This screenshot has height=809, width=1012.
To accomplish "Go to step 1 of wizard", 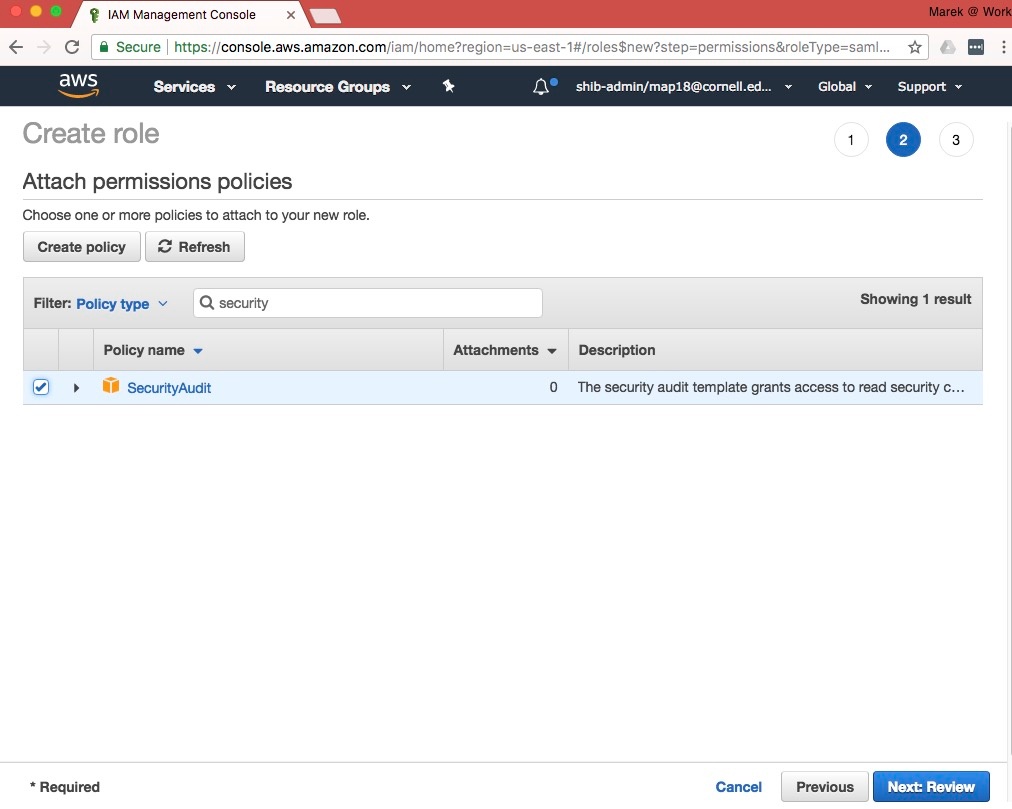I will 851,139.
